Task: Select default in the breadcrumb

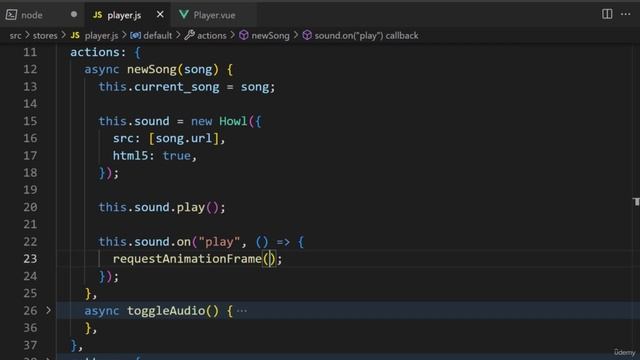Action: point(158,36)
